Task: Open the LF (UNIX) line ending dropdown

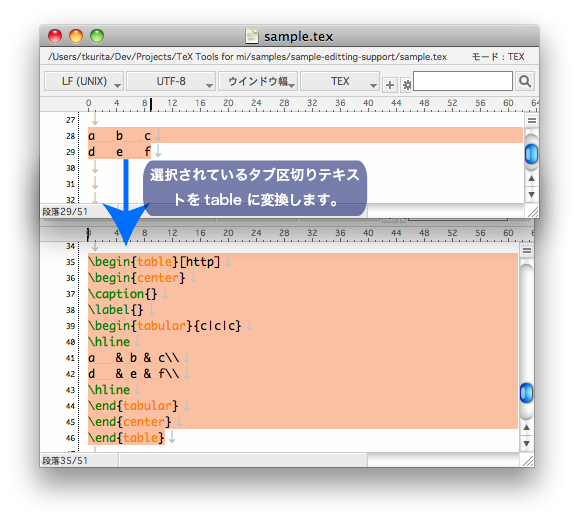Action: [x=84, y=81]
